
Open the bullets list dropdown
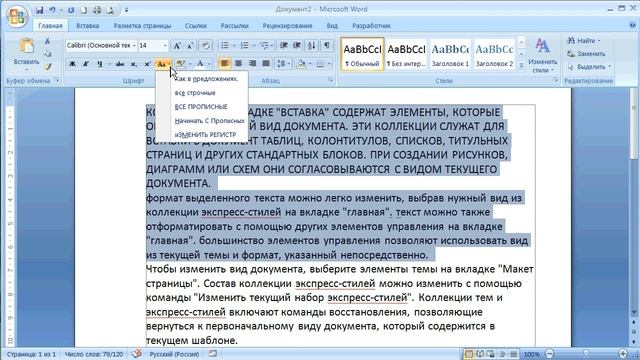tap(234, 46)
